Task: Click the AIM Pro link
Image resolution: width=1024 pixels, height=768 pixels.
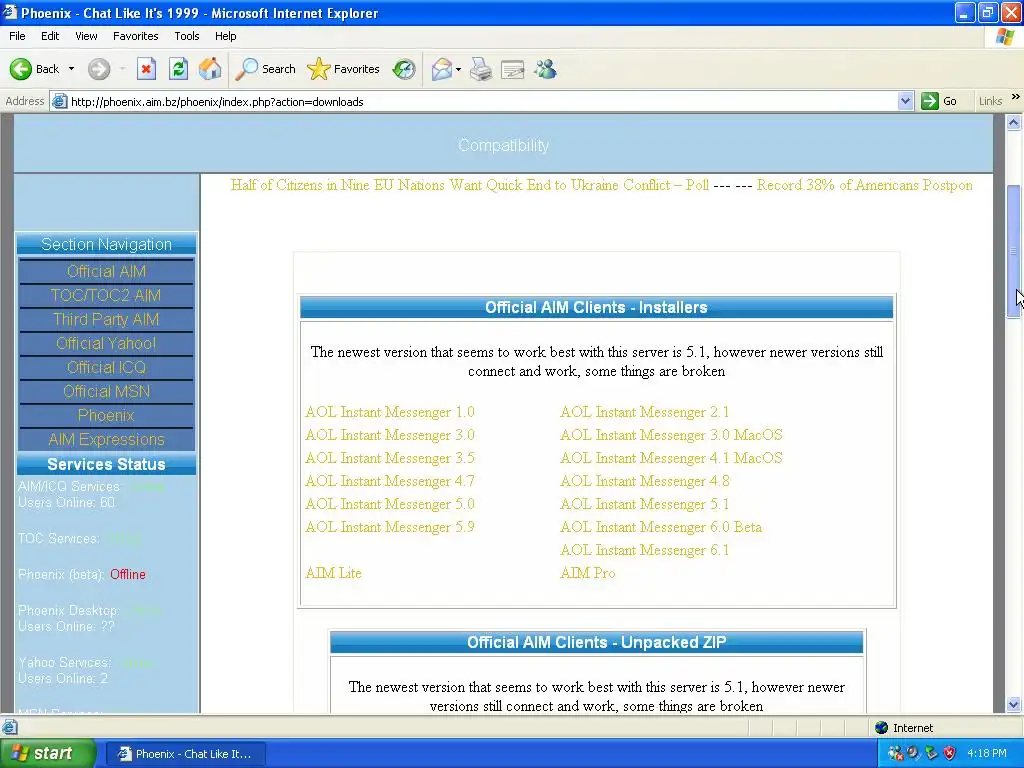Action: click(x=587, y=573)
